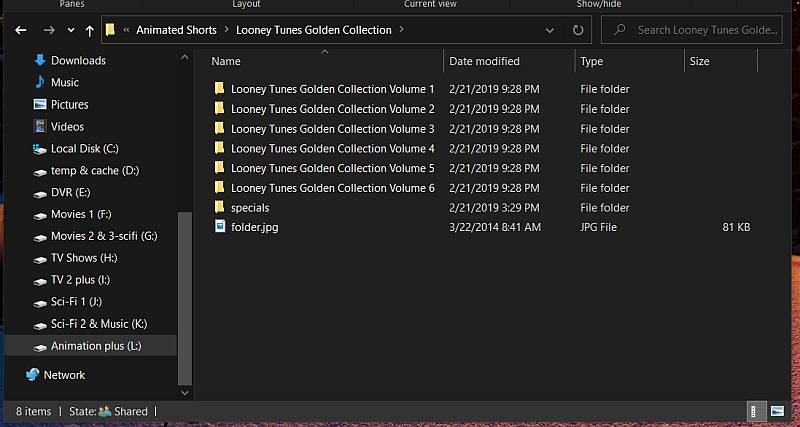Select Looney Tunes Golden Collection Volume 3
Screen dimensions: 800x427
[332, 129]
